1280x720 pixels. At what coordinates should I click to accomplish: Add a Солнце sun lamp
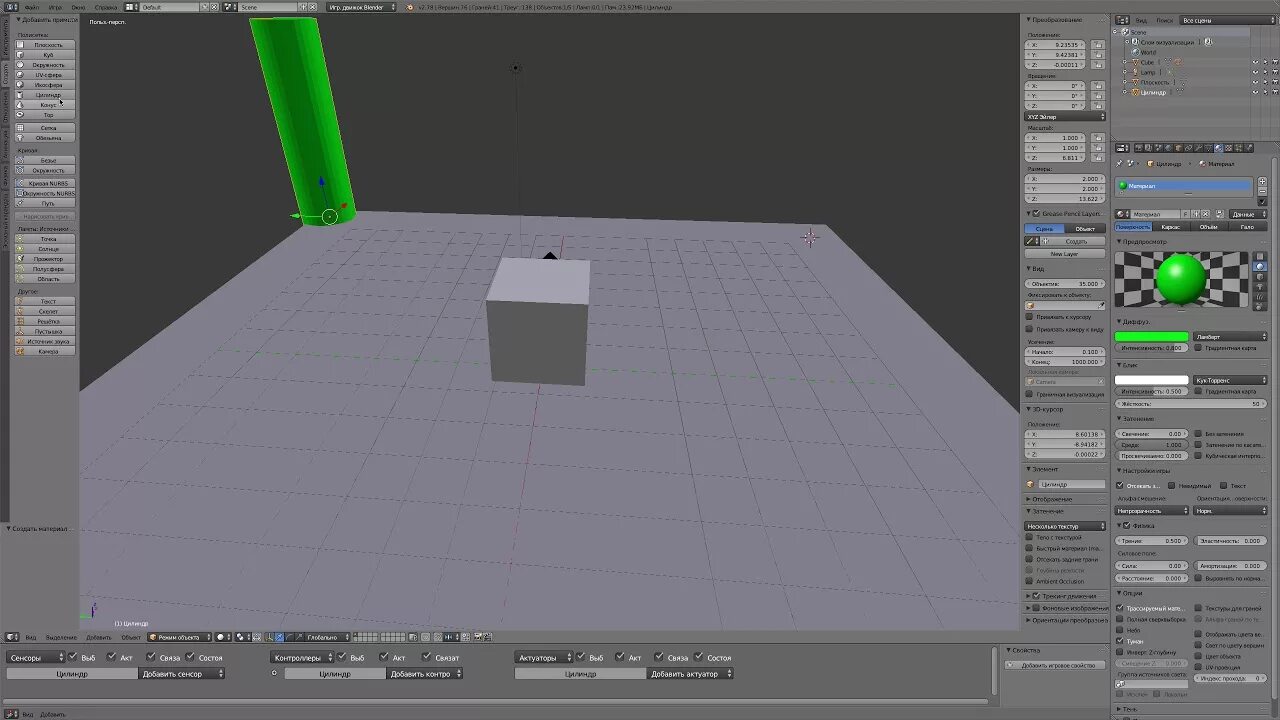pyautogui.click(x=45, y=249)
